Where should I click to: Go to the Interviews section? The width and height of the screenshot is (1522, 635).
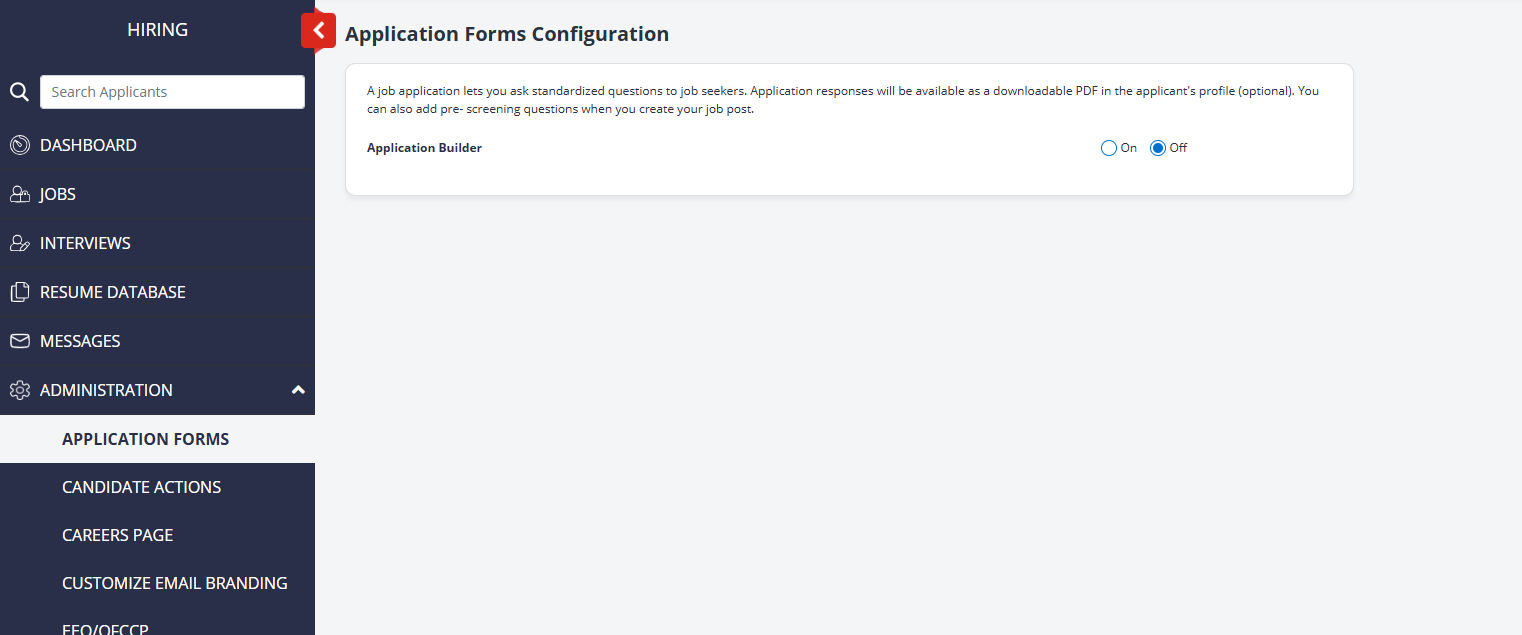tap(85, 243)
